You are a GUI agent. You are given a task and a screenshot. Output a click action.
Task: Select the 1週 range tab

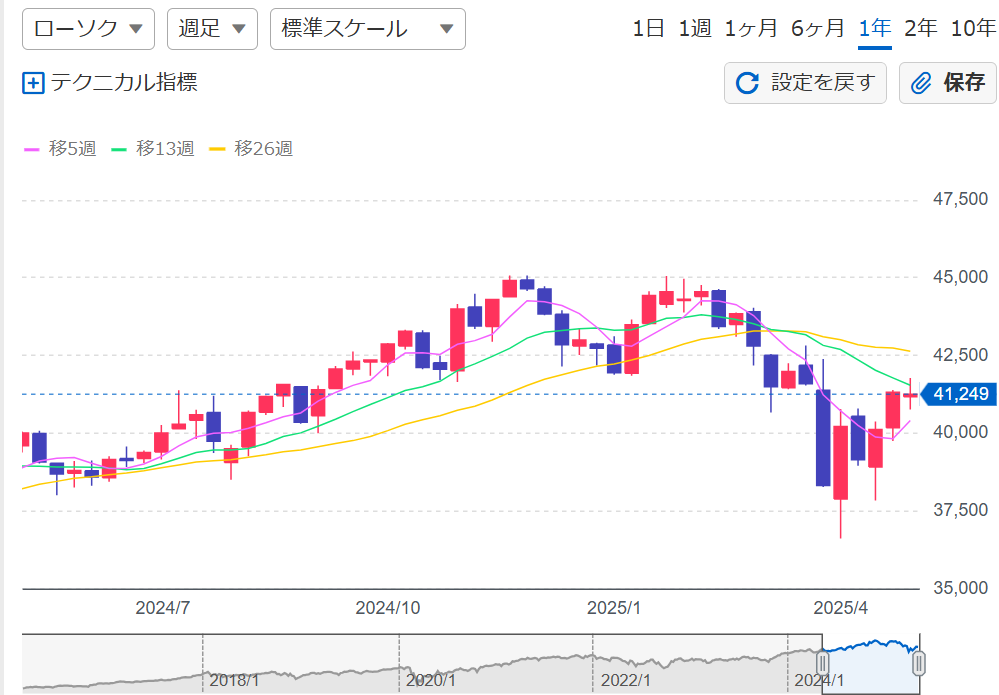click(694, 29)
